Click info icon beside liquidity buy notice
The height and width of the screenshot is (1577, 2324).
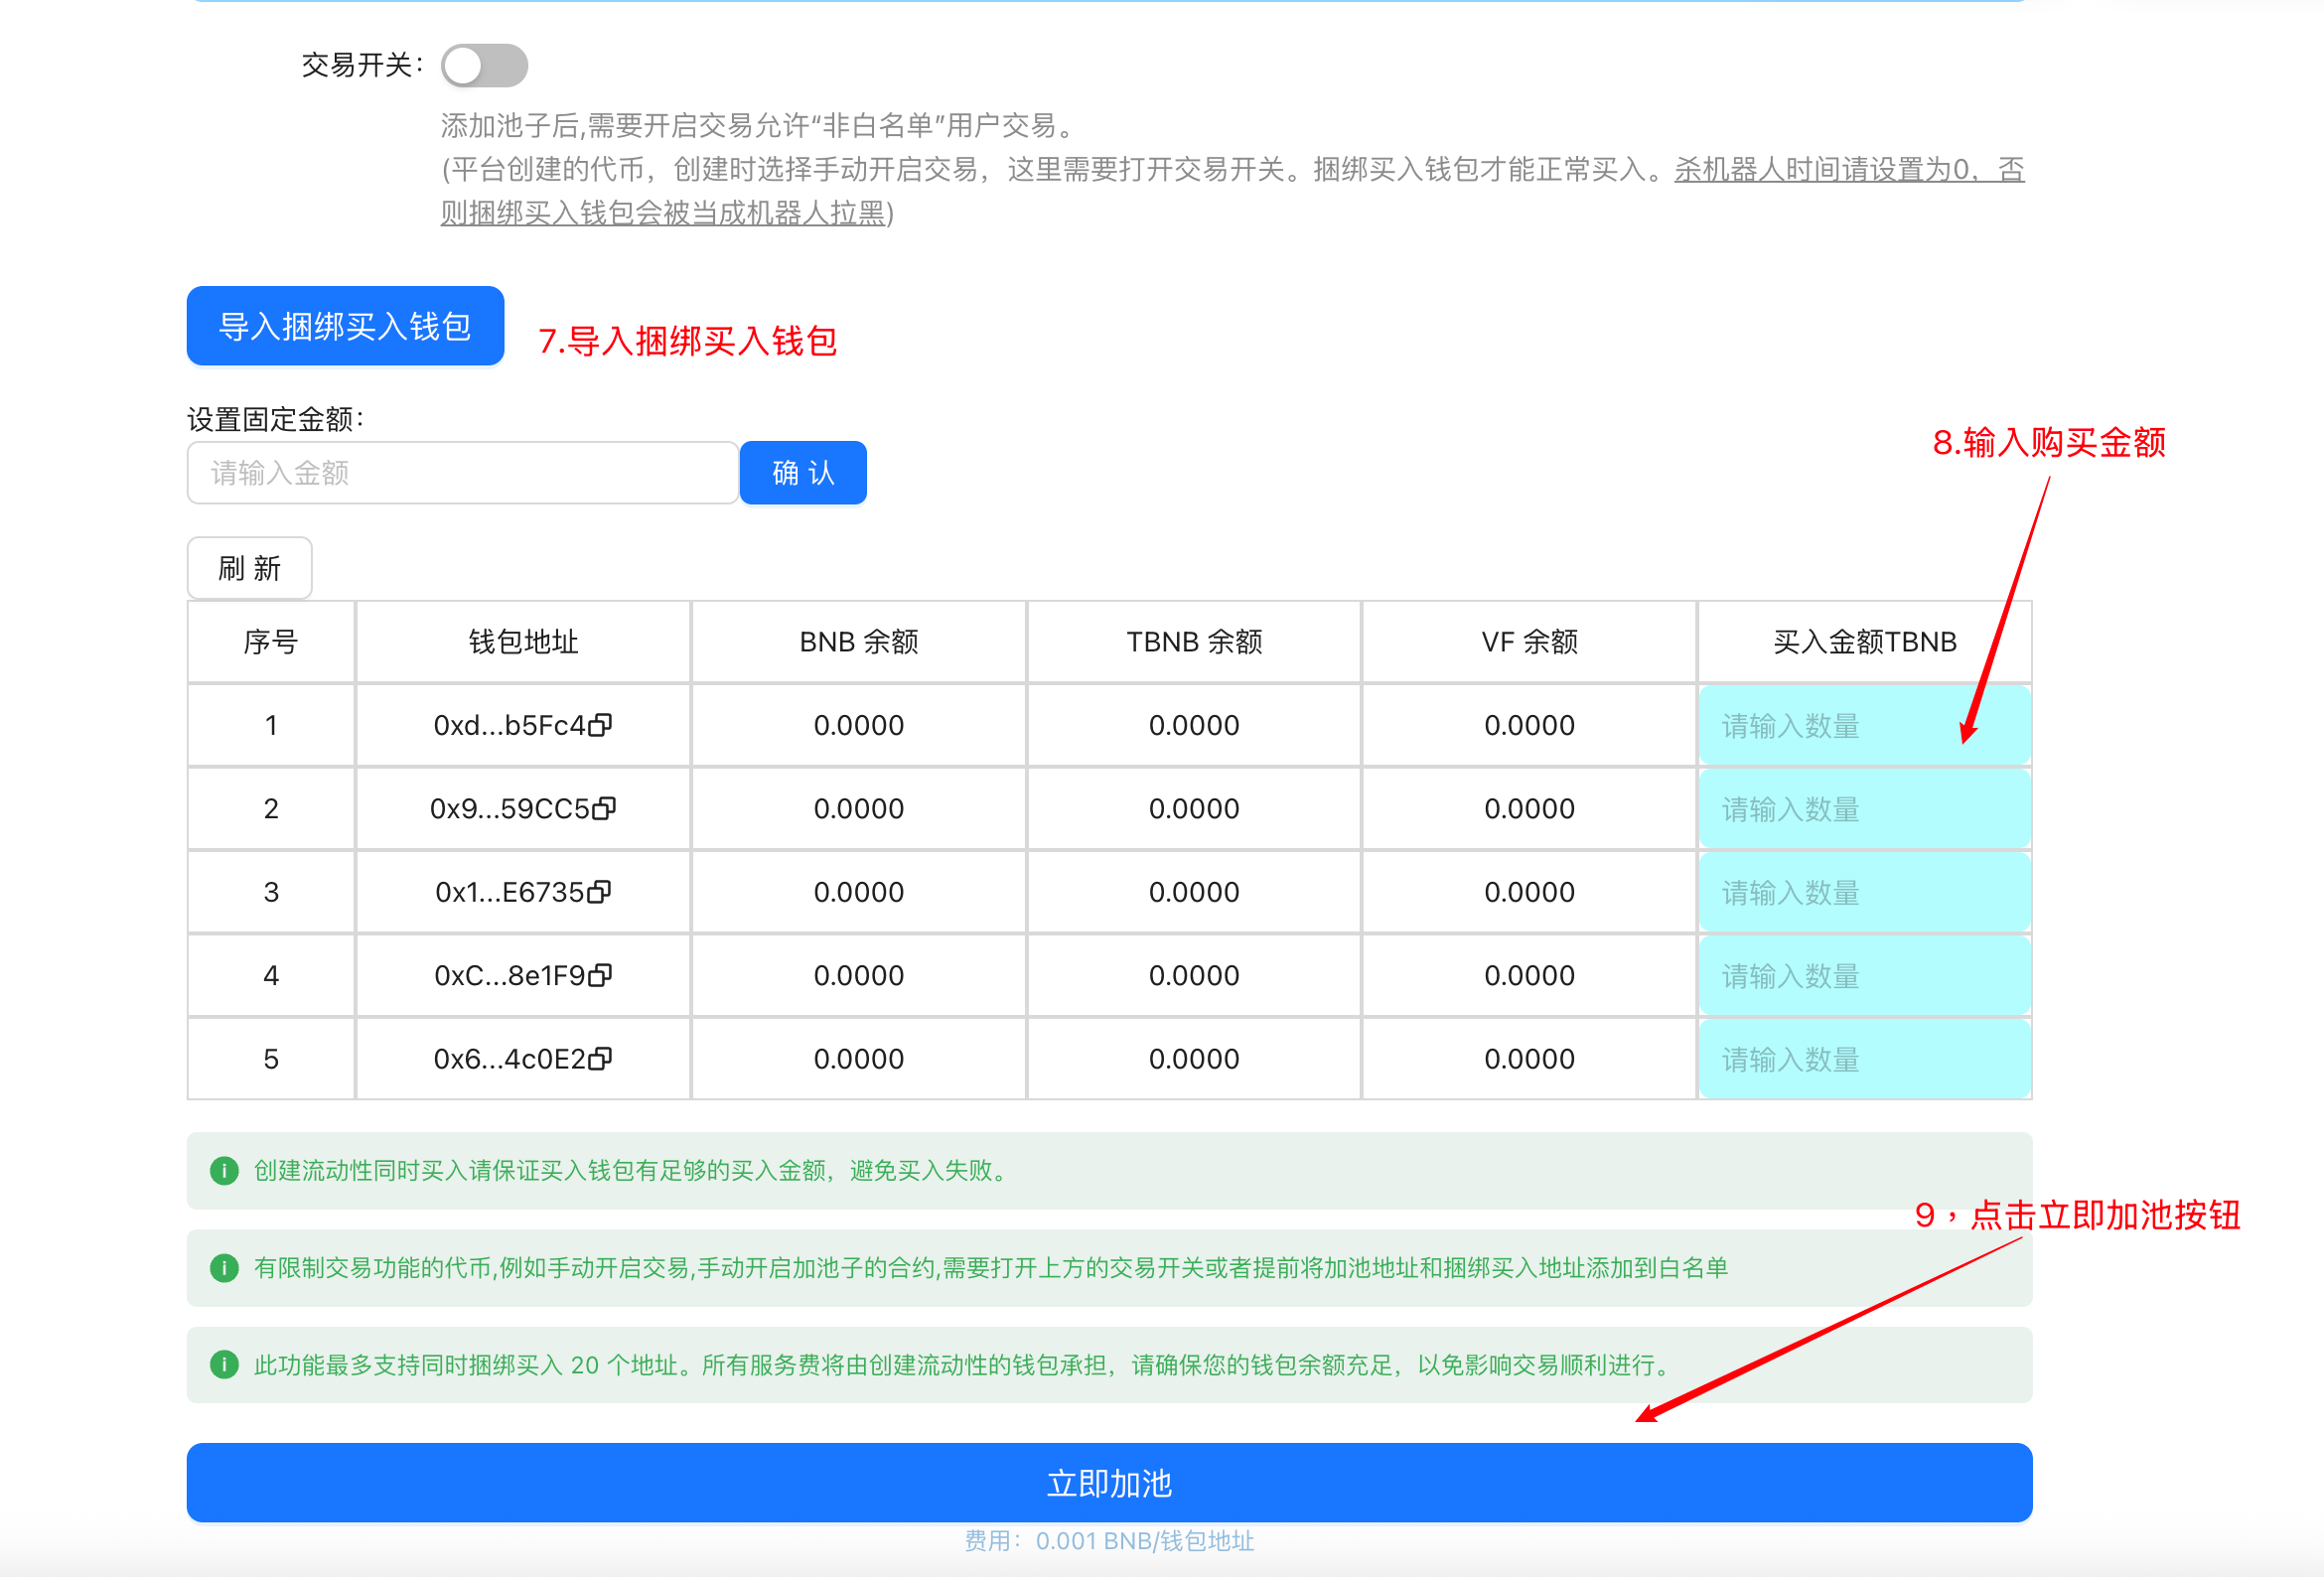tap(224, 1170)
